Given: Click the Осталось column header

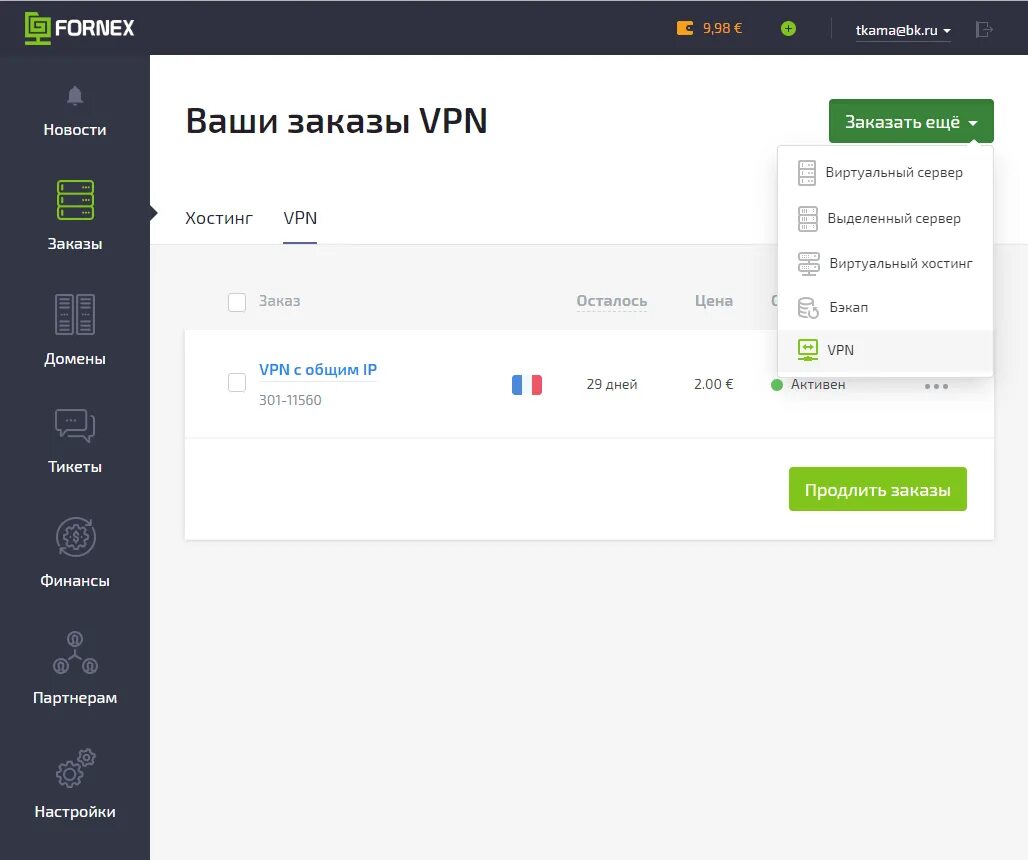Looking at the screenshot, I should click(x=612, y=301).
